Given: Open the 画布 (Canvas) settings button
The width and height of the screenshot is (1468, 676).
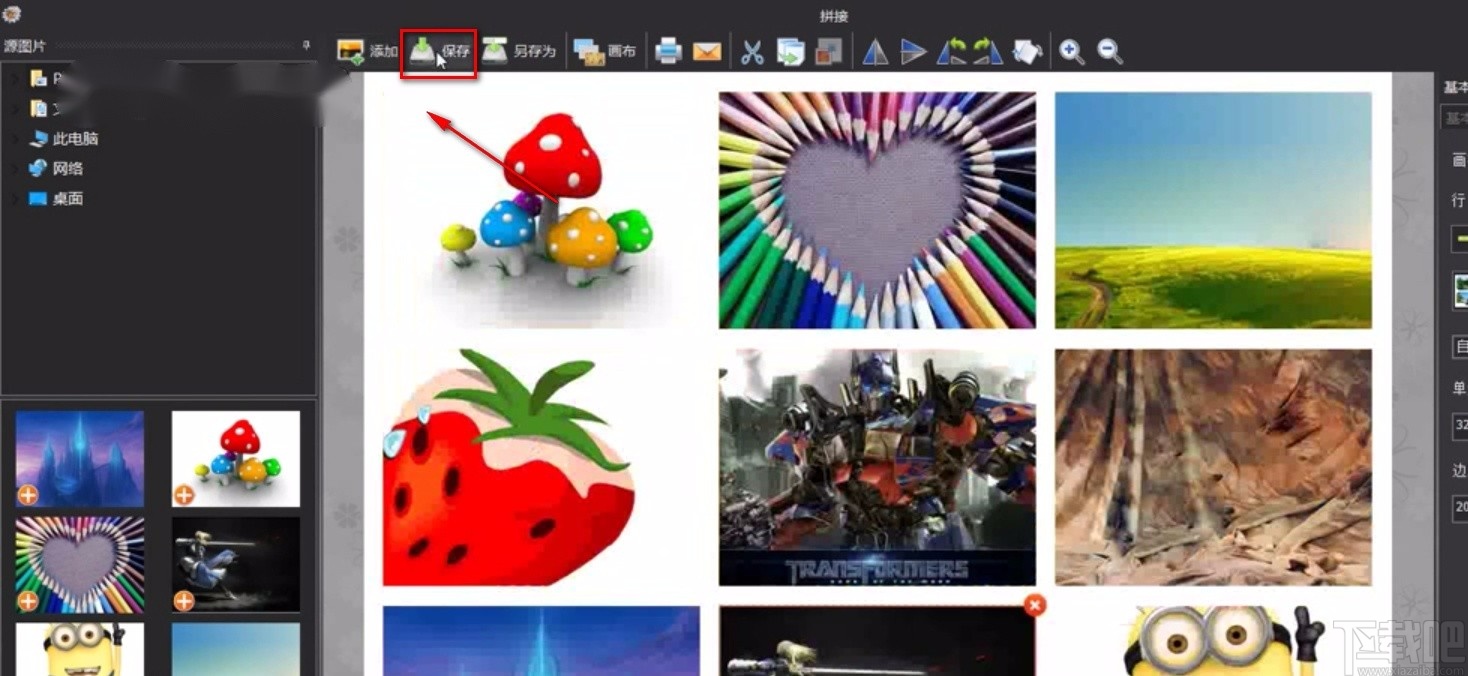Looking at the screenshot, I should (x=605, y=51).
